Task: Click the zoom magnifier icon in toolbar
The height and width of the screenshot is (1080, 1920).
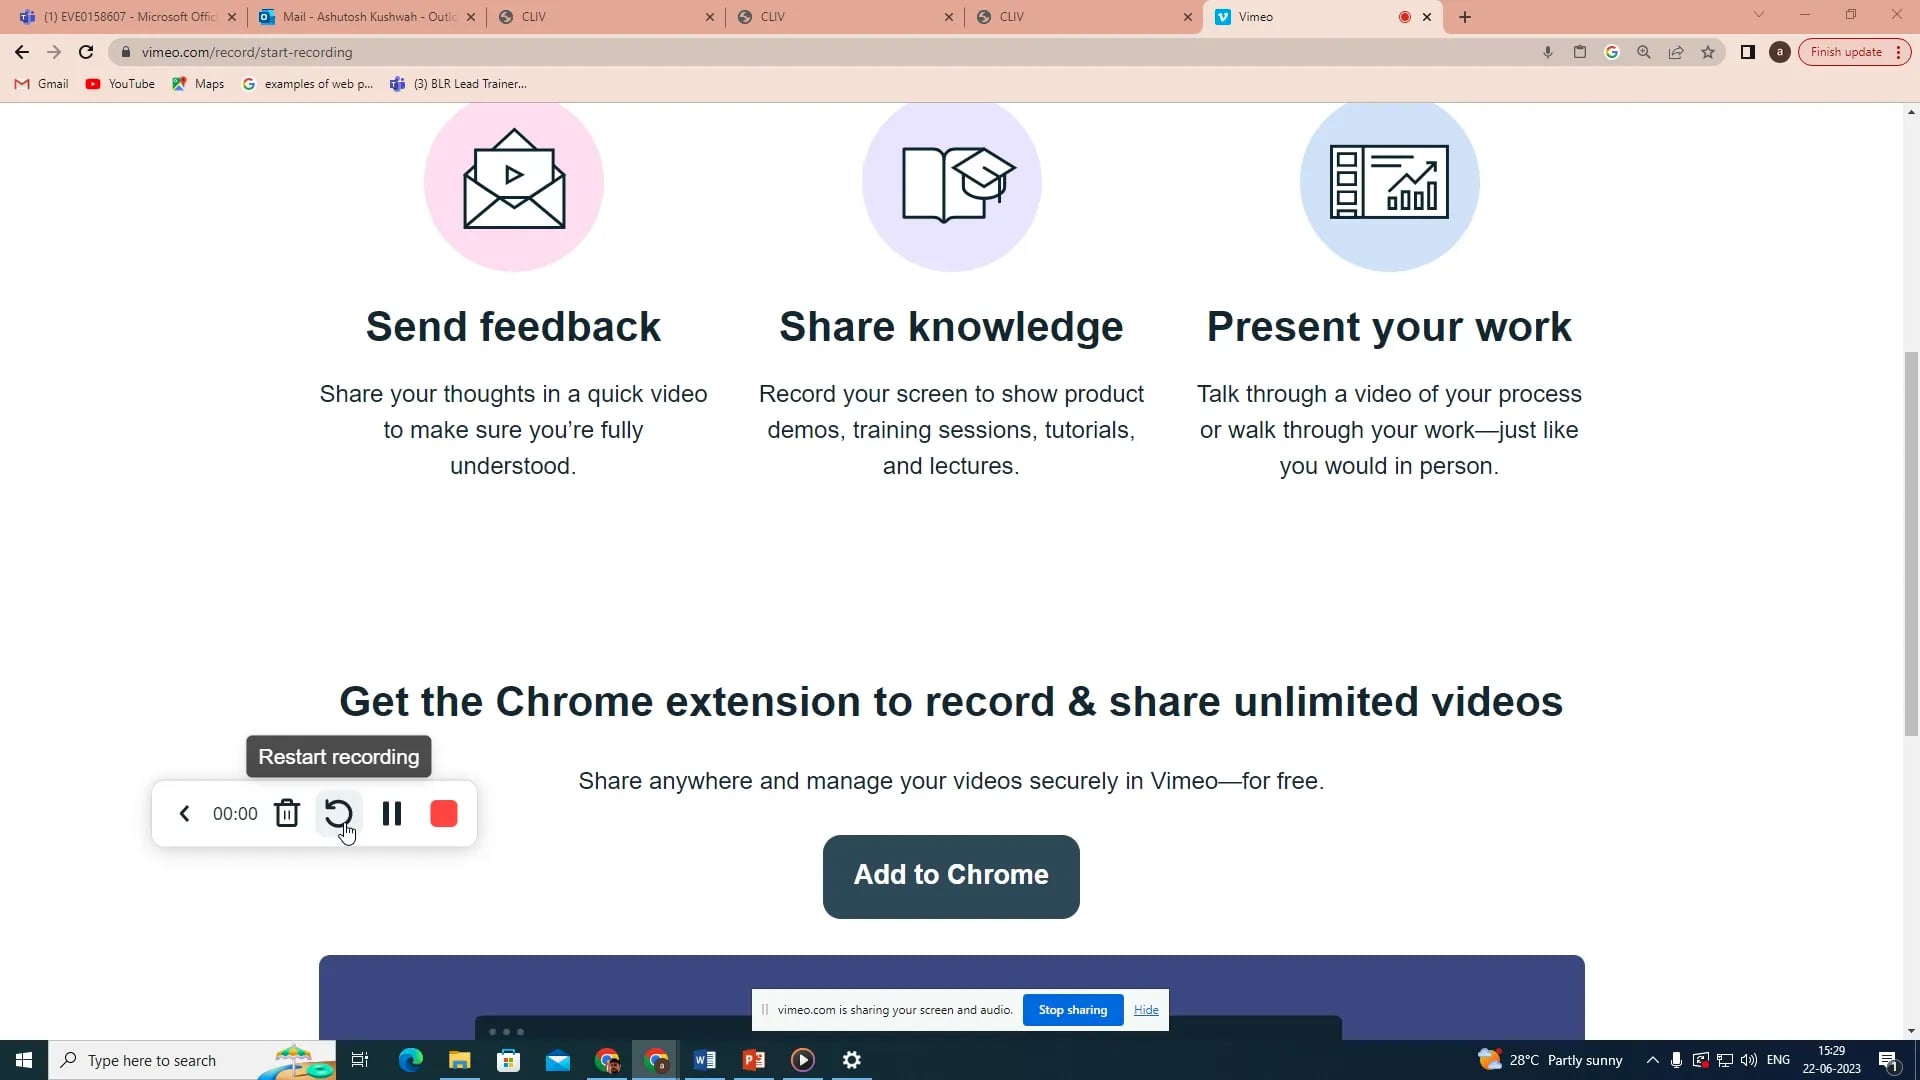Action: coord(1643,52)
